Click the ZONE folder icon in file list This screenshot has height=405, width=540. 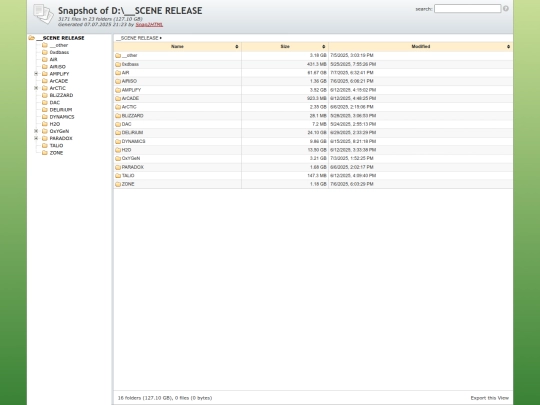(x=118, y=184)
